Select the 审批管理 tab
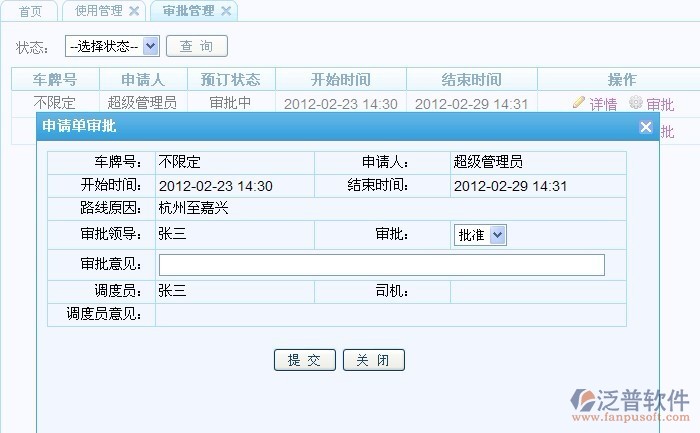The height and width of the screenshot is (433, 700). (x=188, y=11)
